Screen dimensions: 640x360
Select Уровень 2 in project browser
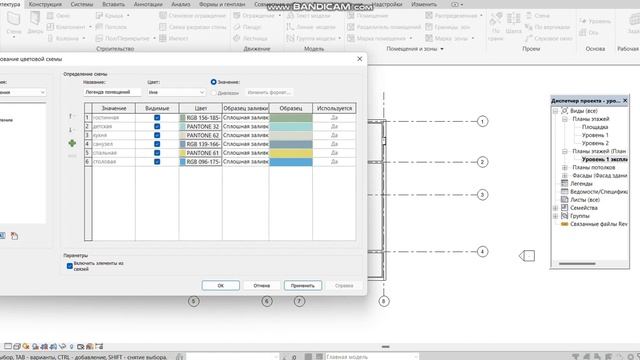tap(595, 143)
